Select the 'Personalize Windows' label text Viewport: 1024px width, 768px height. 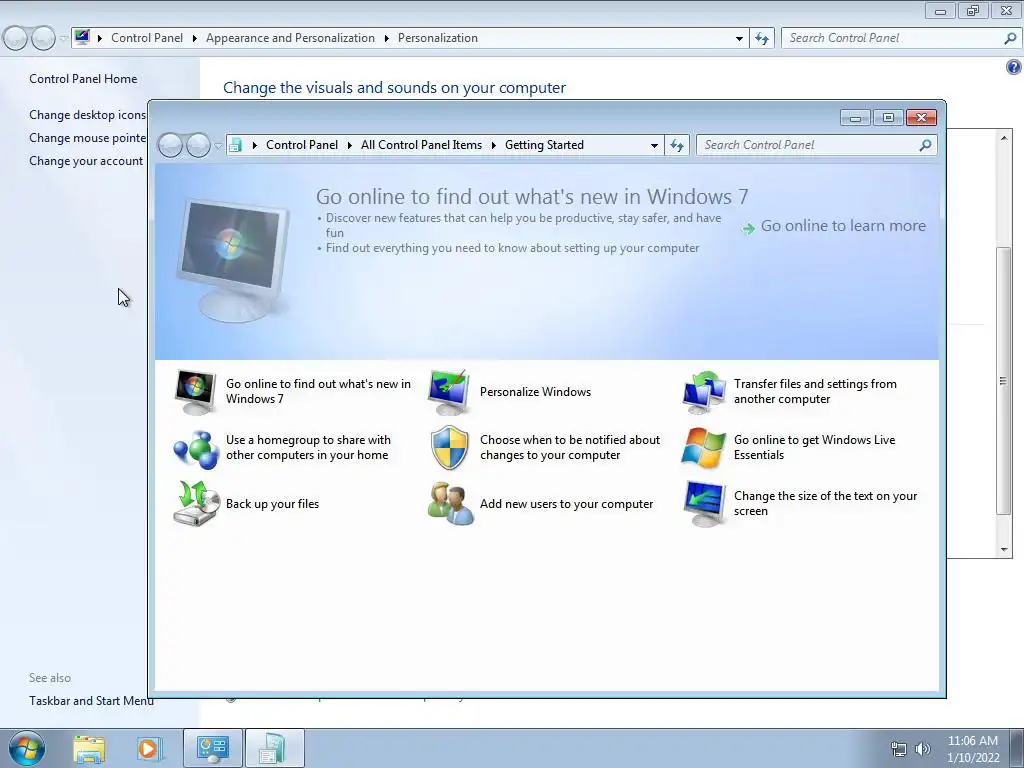click(536, 392)
